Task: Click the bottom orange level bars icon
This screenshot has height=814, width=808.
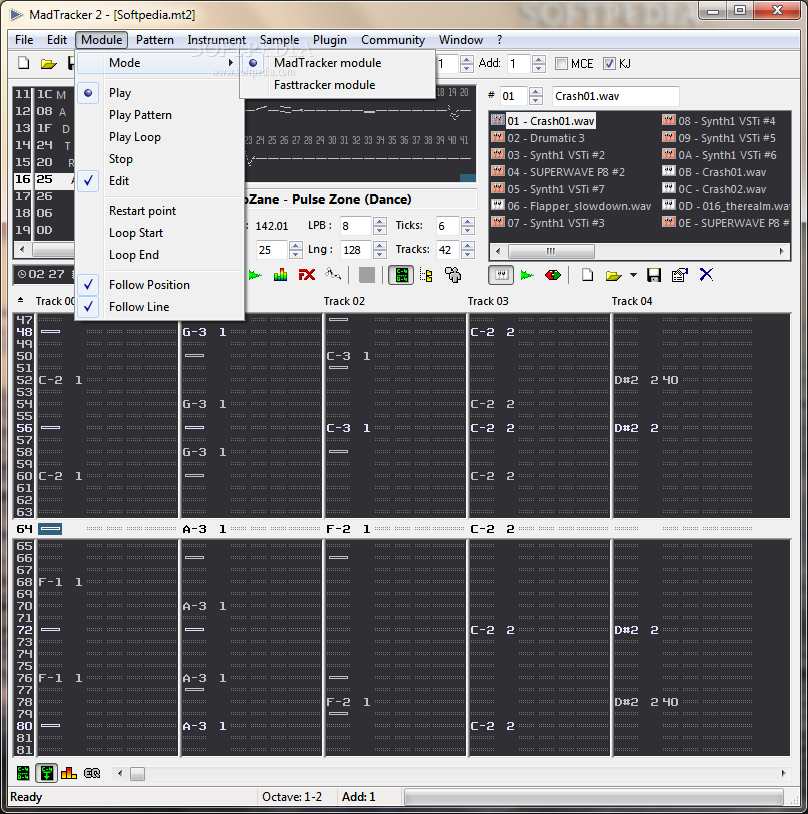Action: coord(69,774)
